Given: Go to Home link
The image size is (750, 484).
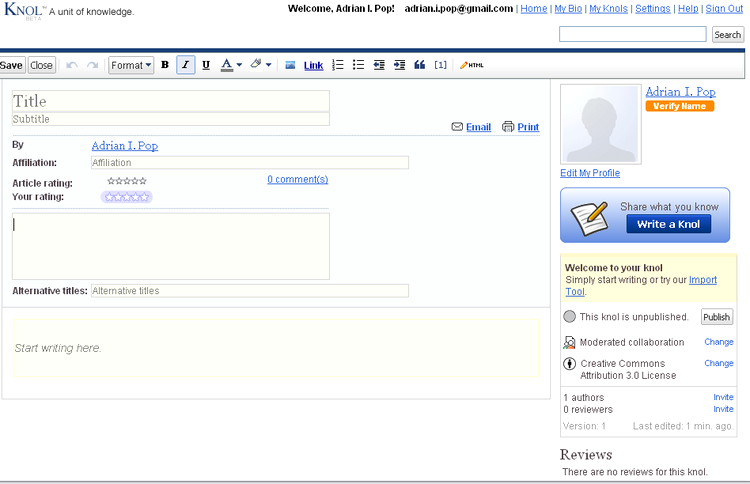Looking at the screenshot, I should (534, 9).
